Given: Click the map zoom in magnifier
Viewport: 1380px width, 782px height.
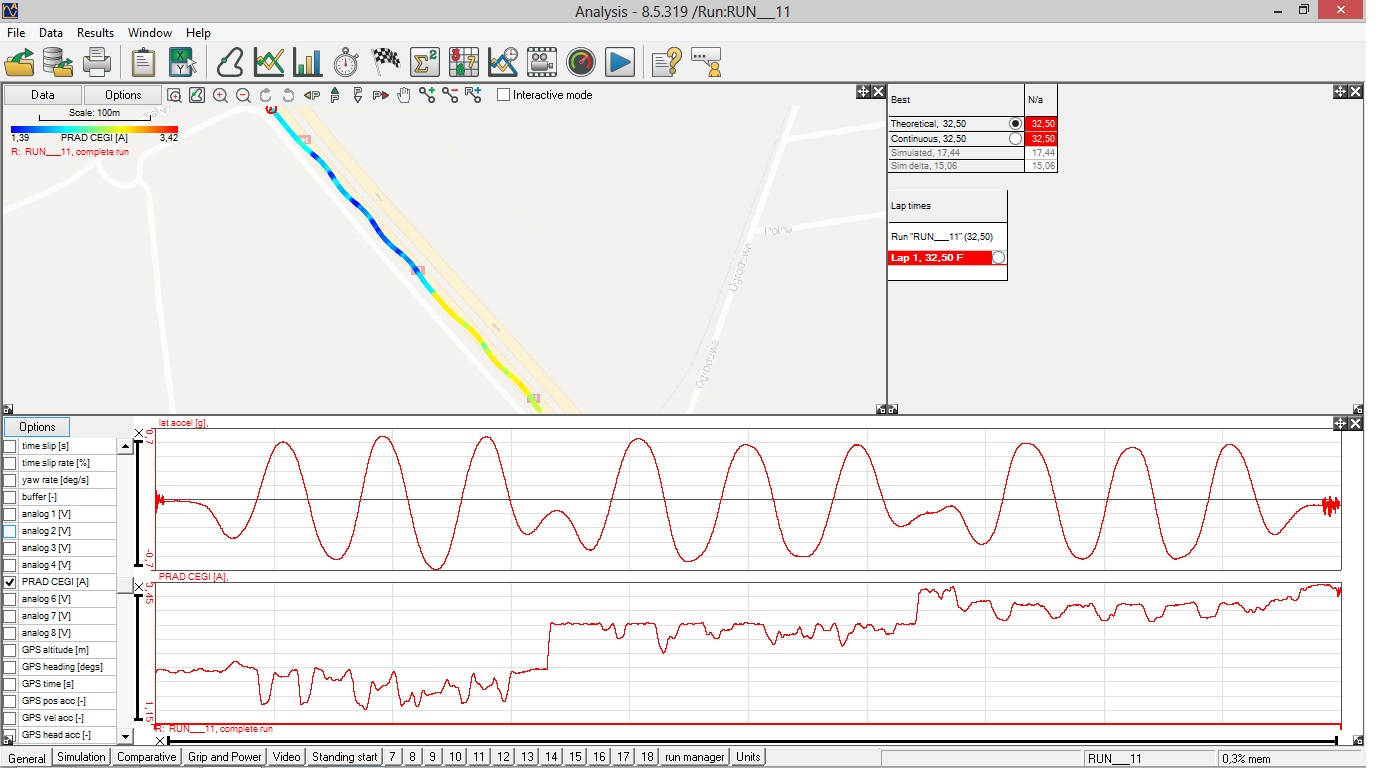Looking at the screenshot, I should tap(220, 95).
